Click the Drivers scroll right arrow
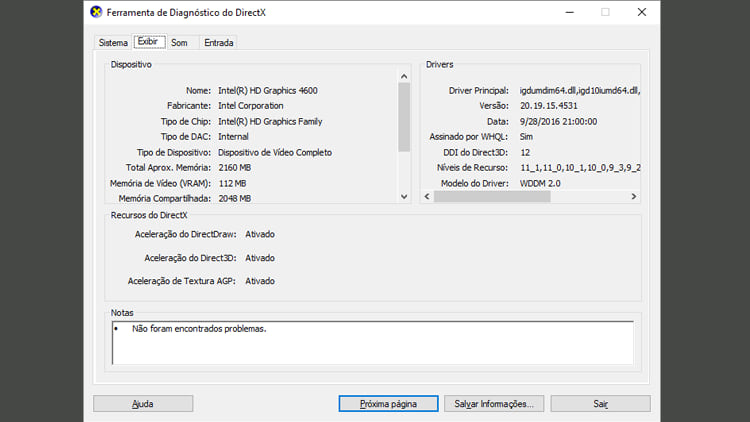 tap(634, 196)
